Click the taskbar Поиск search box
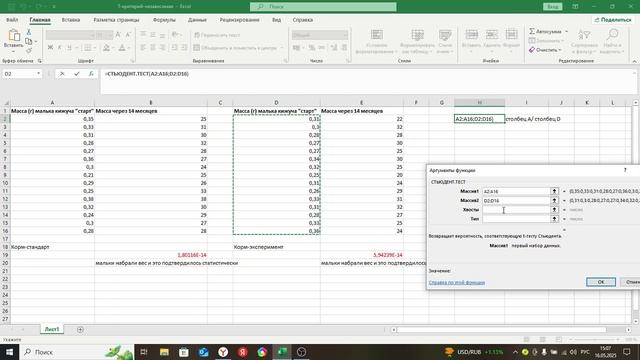Screen dimensions: 640x360 coord(76,352)
